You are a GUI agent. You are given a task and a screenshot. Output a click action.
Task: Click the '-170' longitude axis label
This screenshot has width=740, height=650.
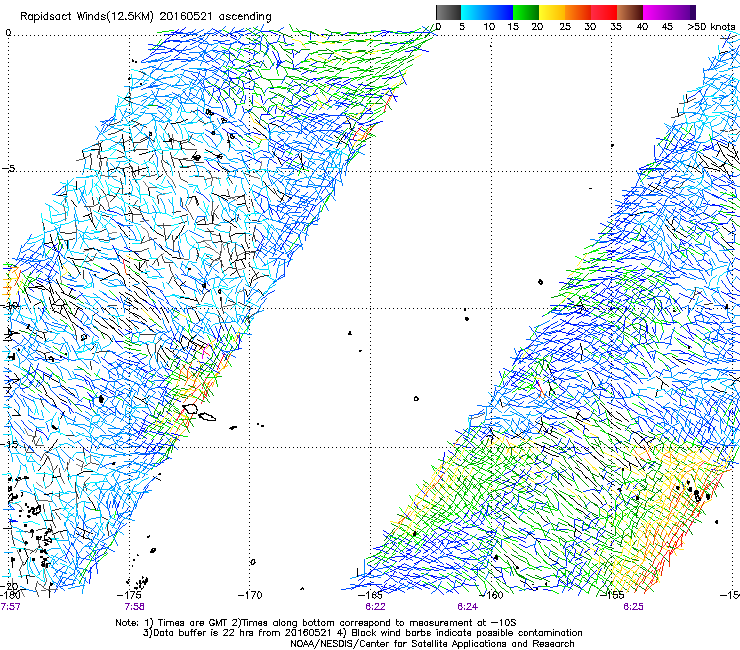point(250,595)
